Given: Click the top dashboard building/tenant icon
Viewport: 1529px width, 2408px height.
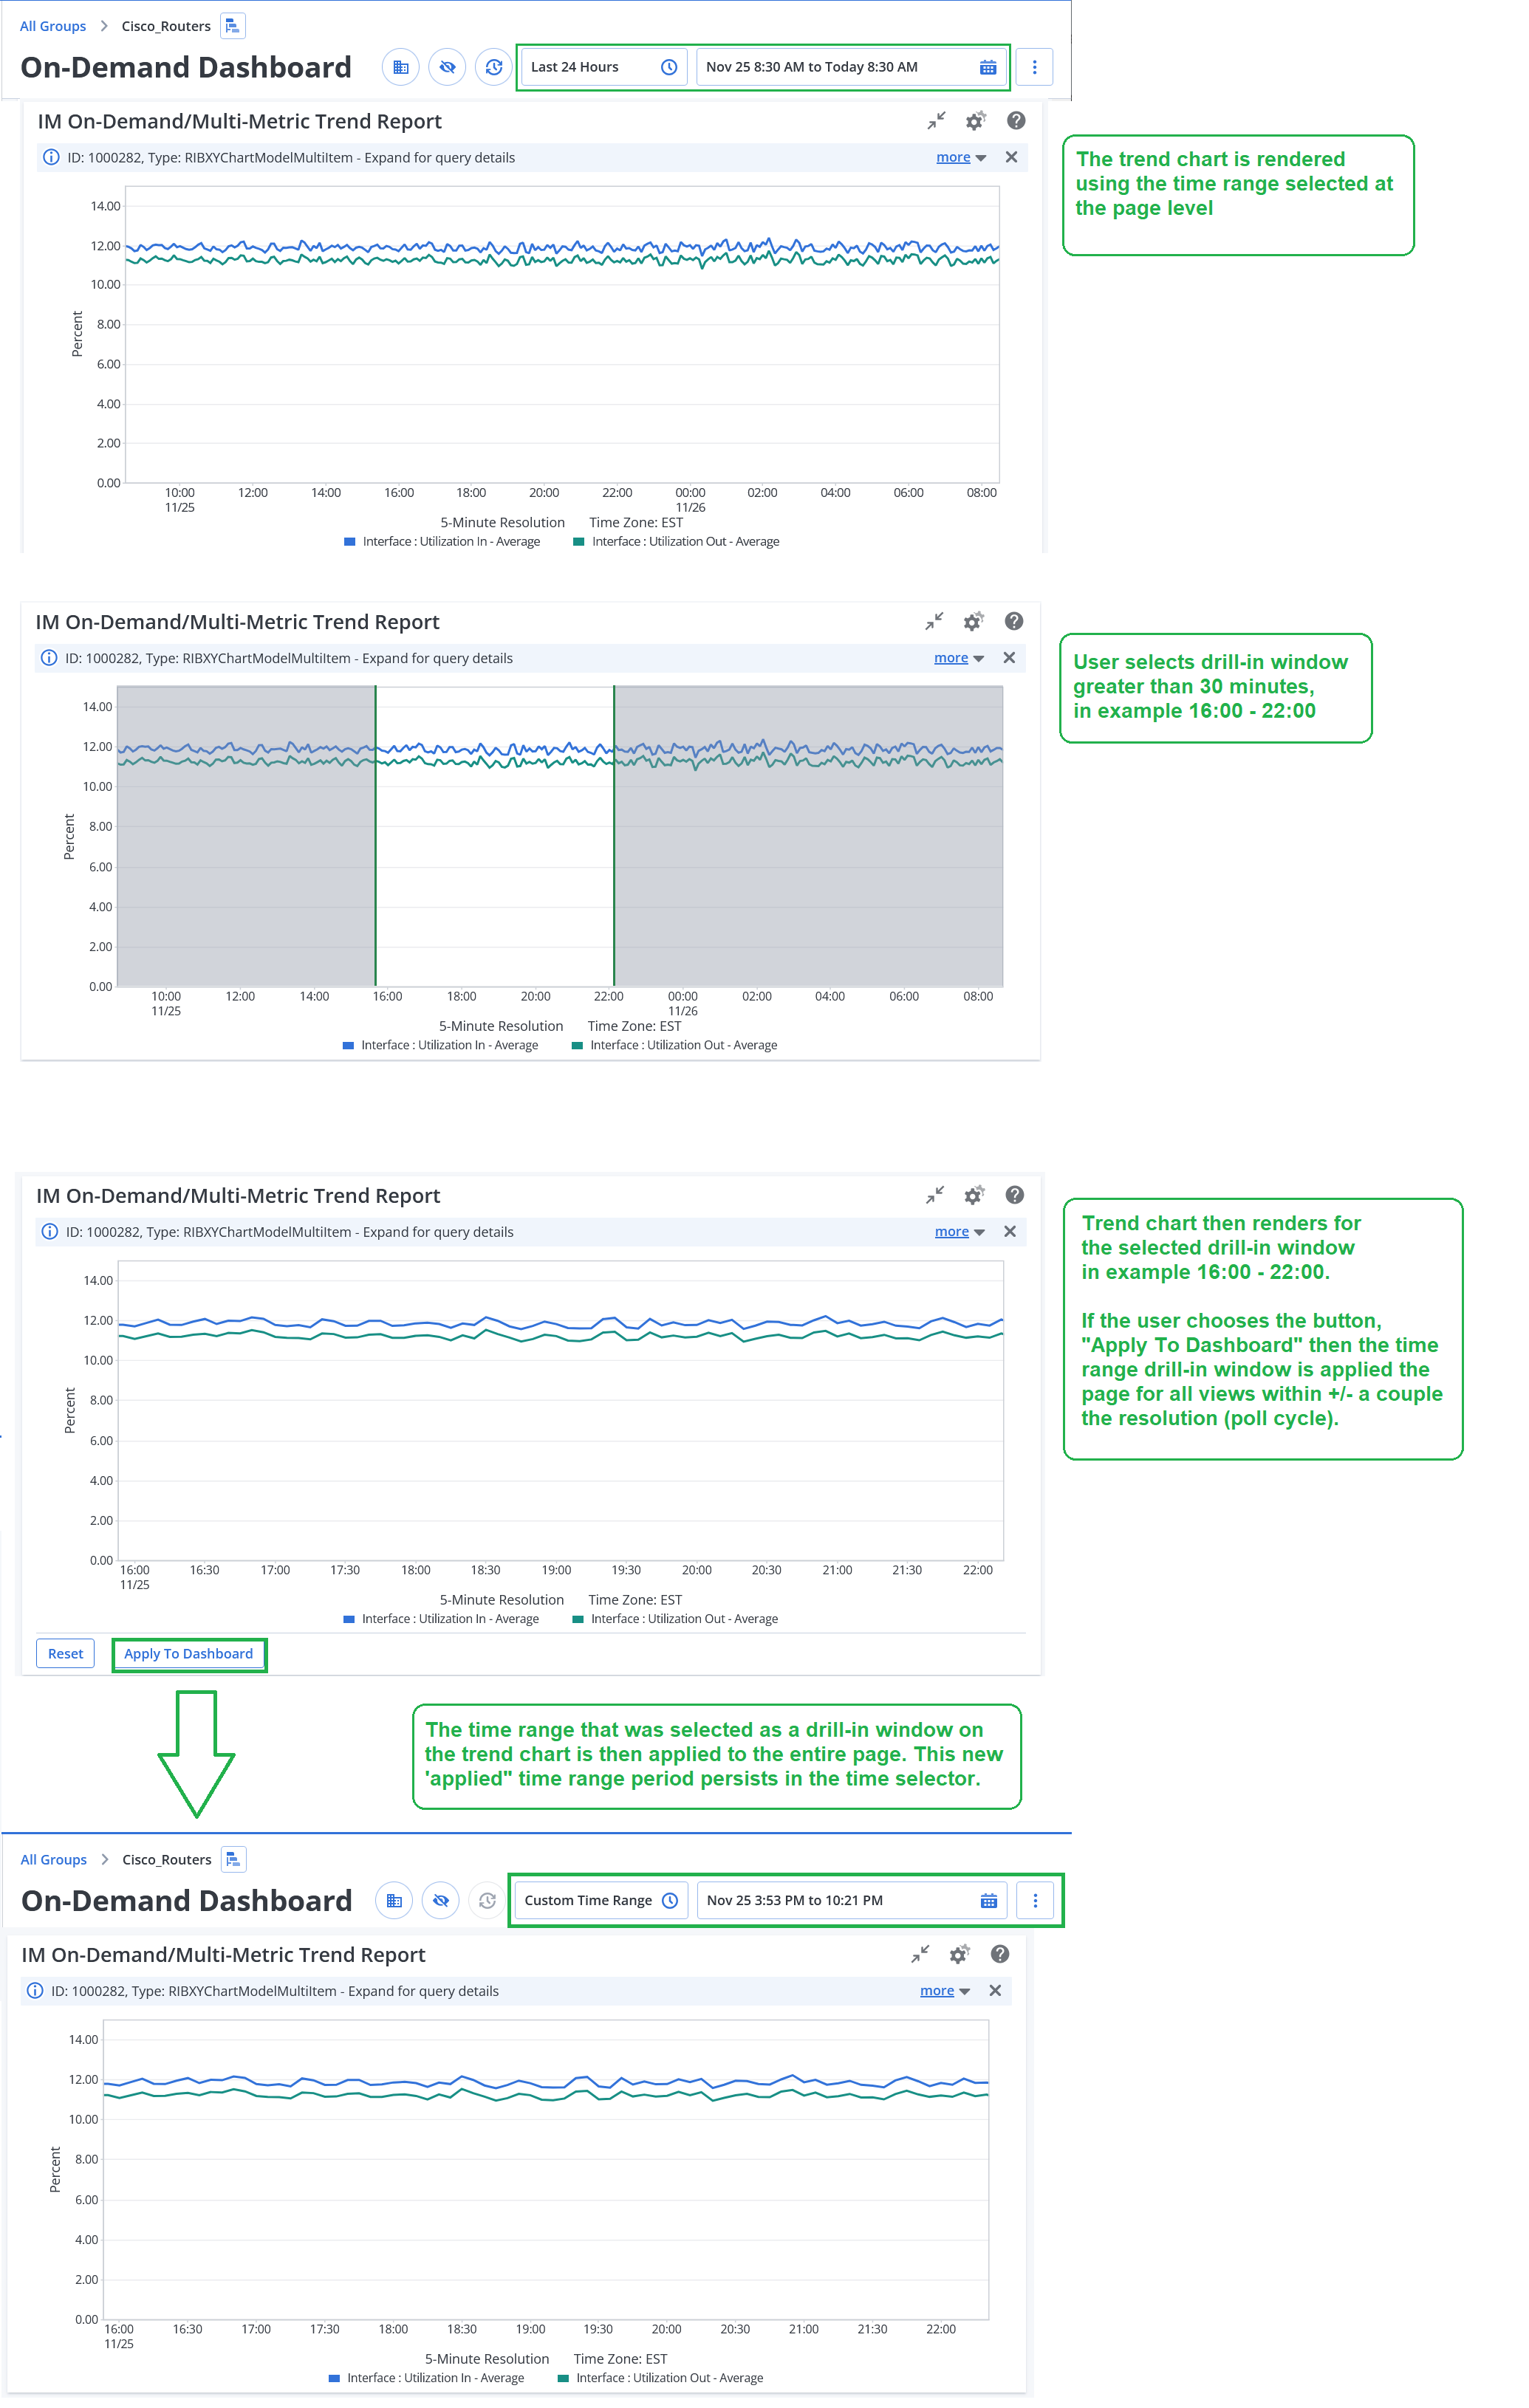Looking at the screenshot, I should click(x=400, y=67).
